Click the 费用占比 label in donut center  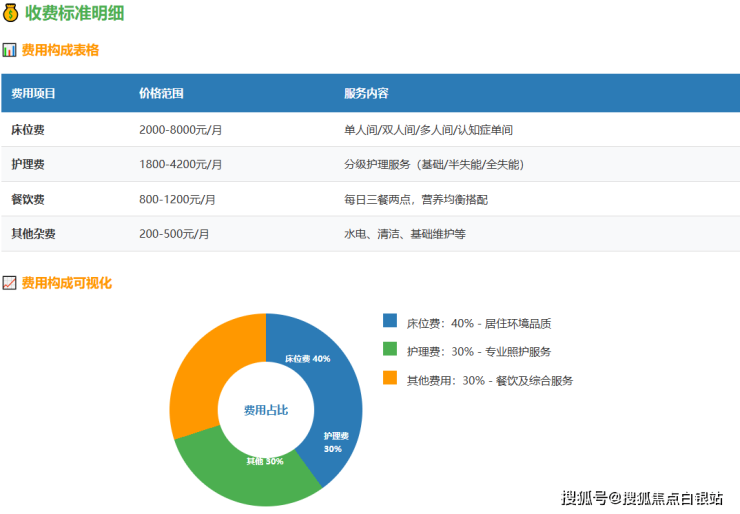(x=265, y=410)
